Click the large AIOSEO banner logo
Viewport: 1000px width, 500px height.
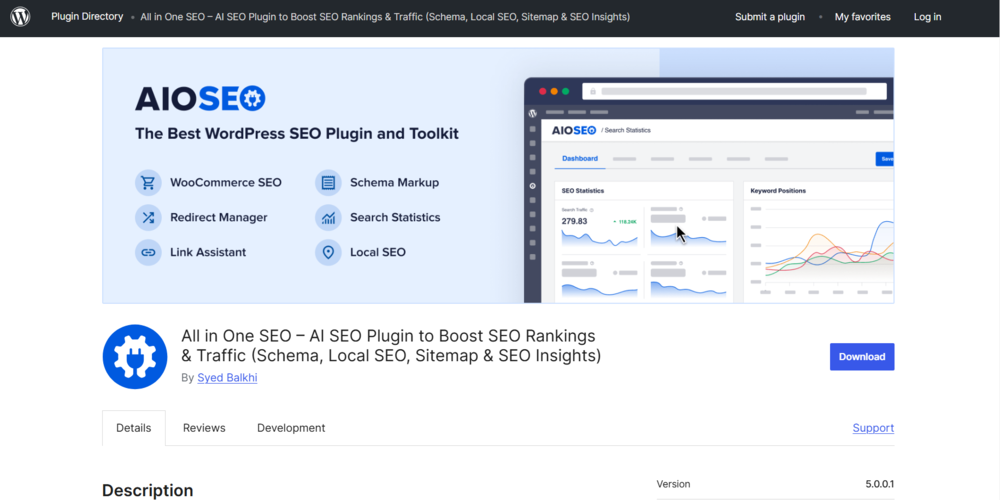click(x=200, y=99)
